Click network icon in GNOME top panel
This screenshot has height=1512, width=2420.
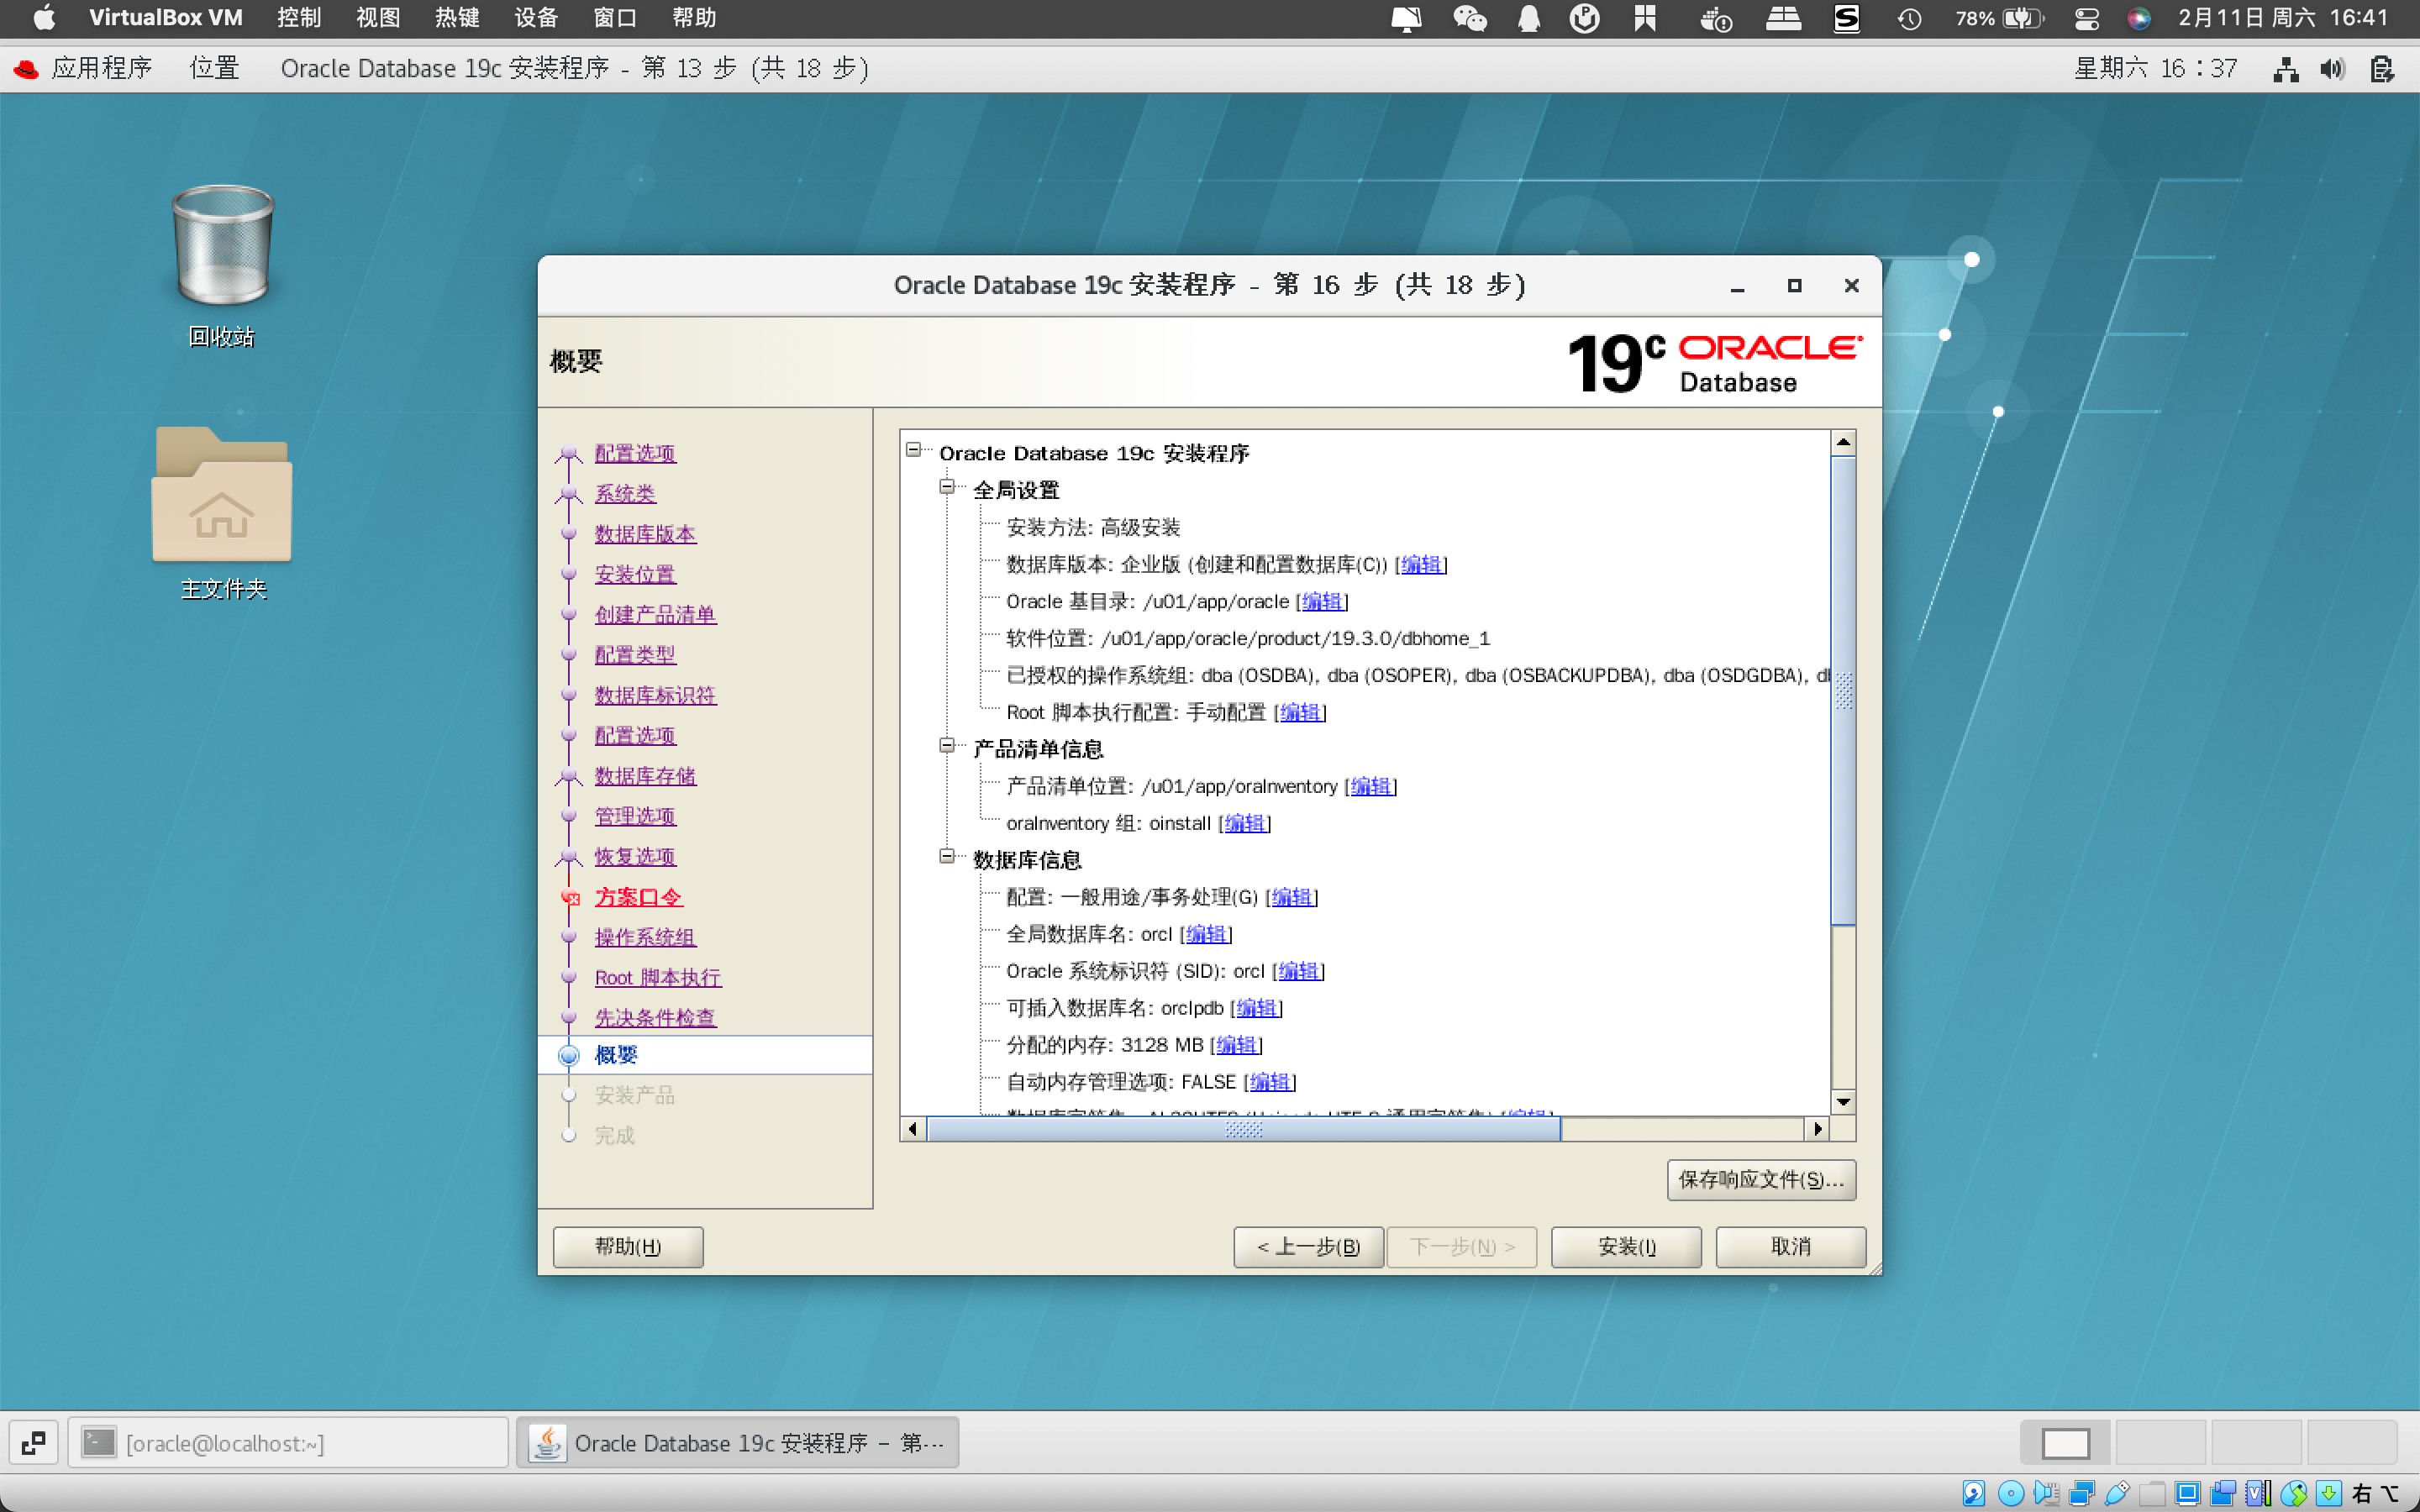click(x=2285, y=69)
